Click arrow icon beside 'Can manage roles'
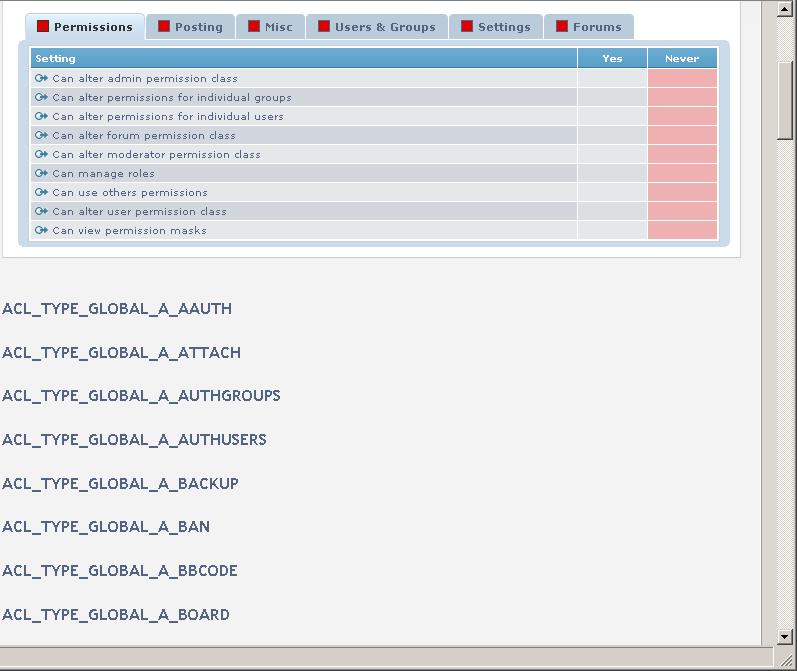Image resolution: width=797 pixels, height=671 pixels. (x=41, y=173)
